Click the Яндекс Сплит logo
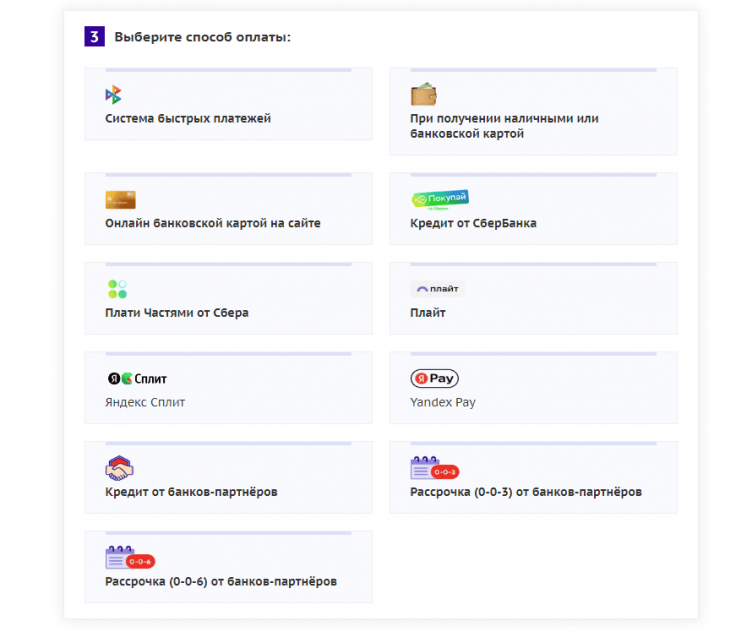This screenshot has height=632, width=752. [137, 379]
